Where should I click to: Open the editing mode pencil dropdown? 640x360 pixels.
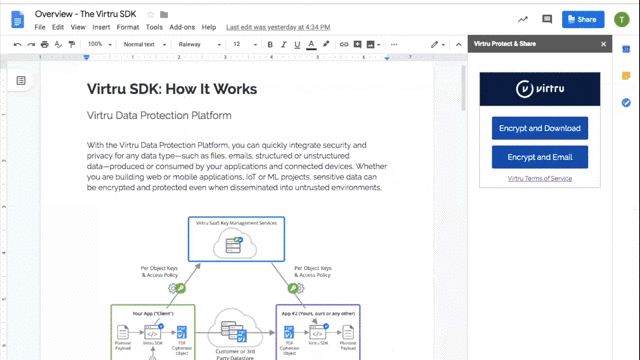(438, 44)
